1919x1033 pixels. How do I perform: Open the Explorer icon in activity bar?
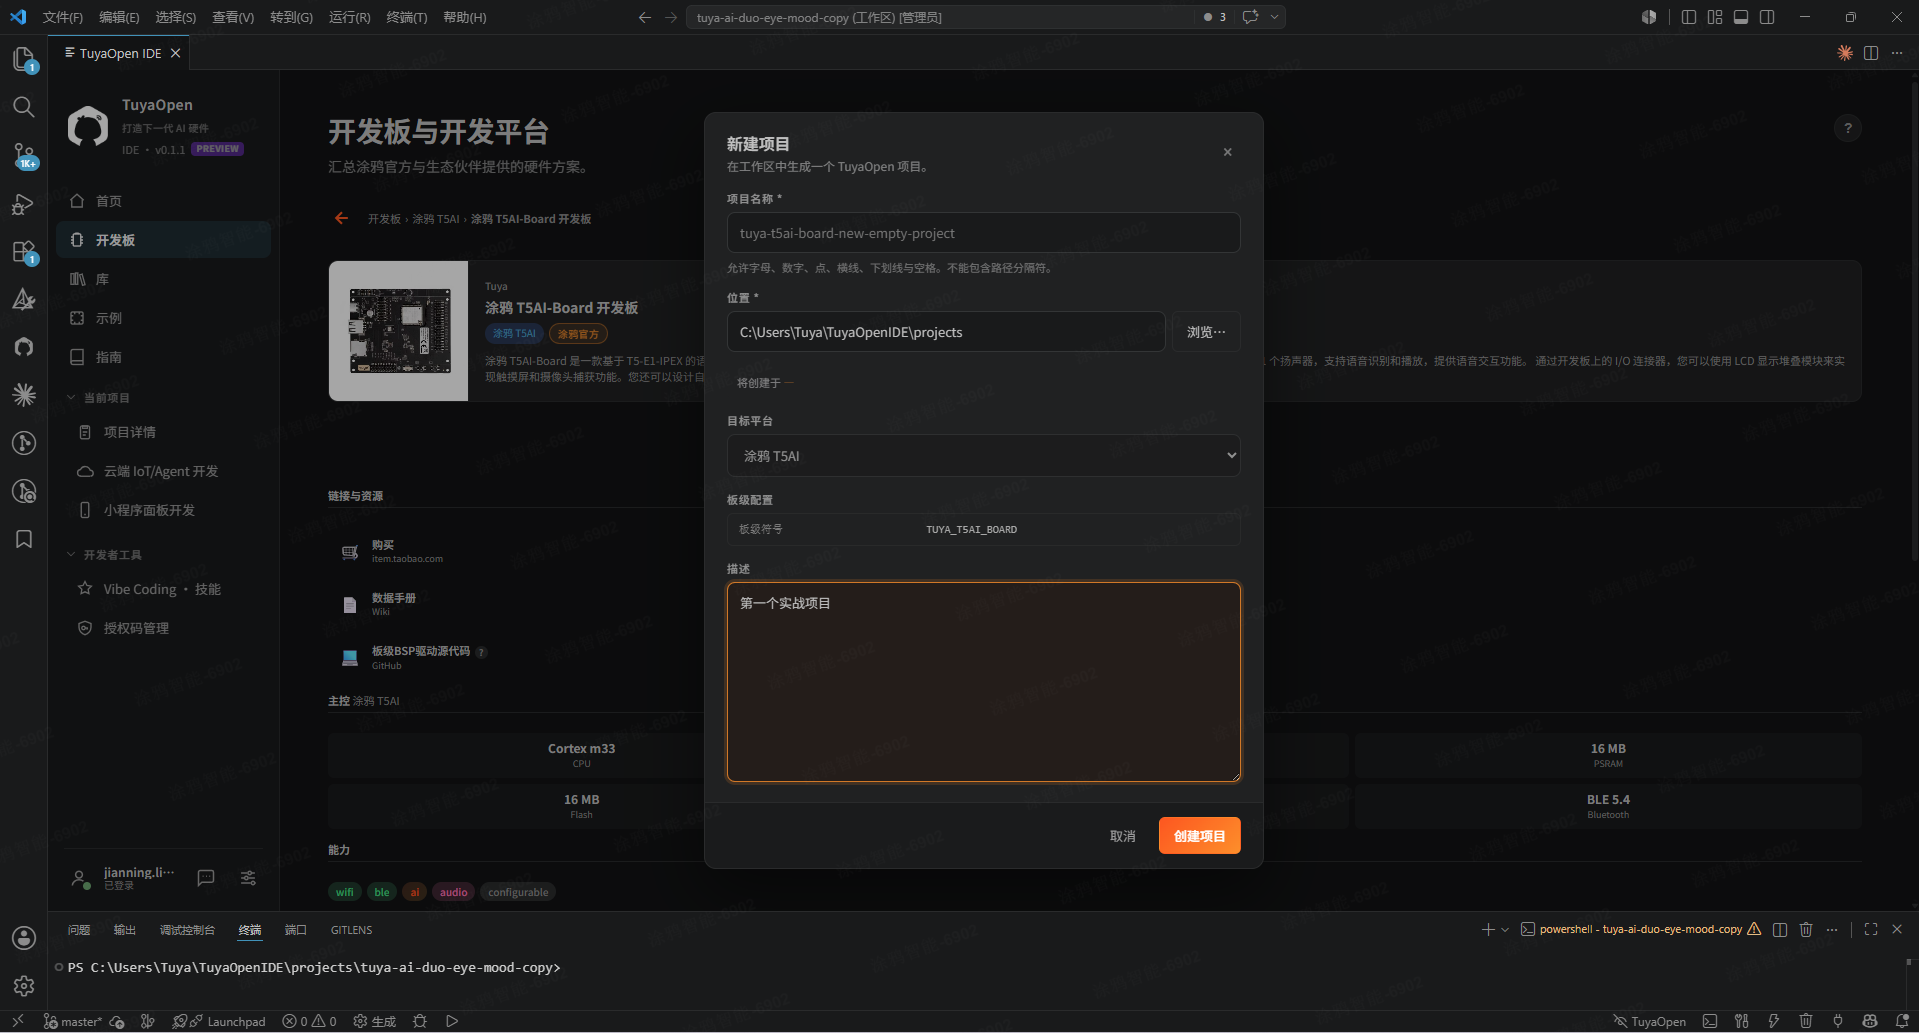click(24, 59)
